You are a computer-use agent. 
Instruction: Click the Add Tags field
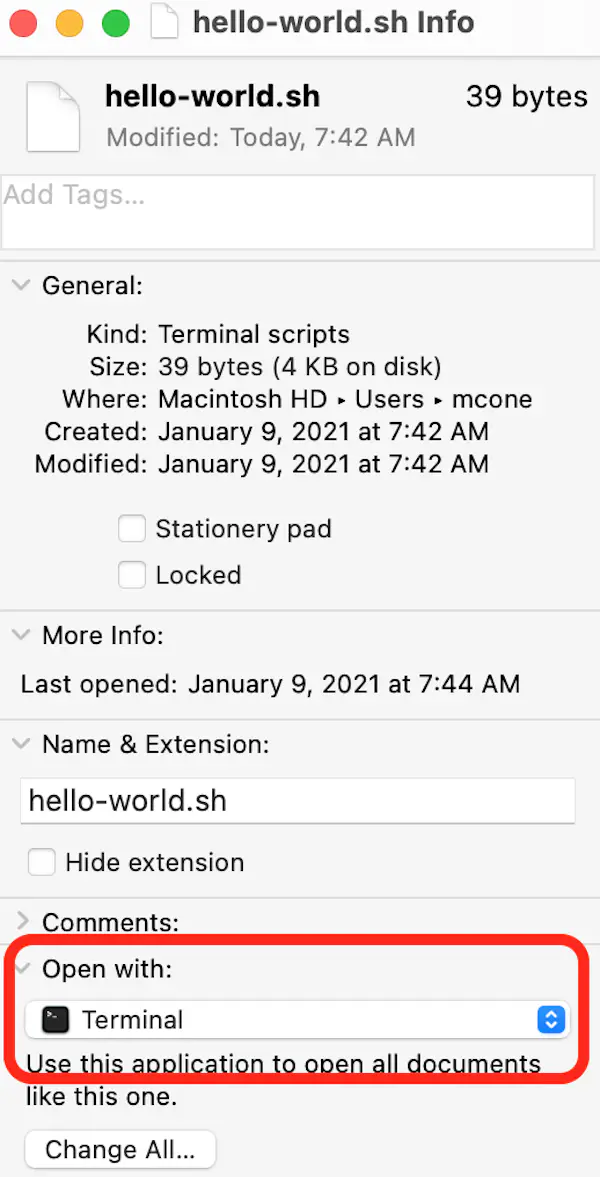(296, 212)
